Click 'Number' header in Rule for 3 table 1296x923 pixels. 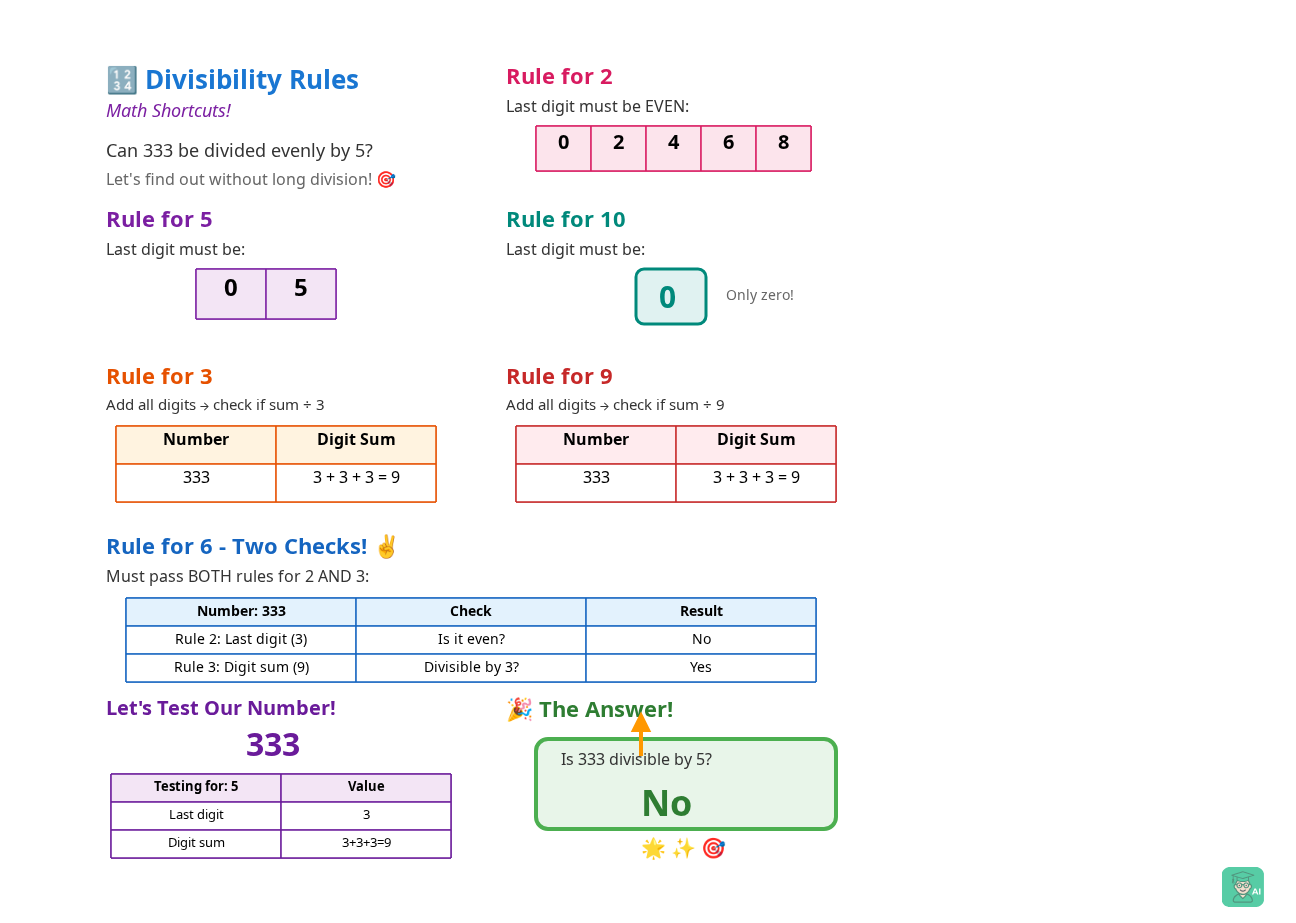(196, 445)
